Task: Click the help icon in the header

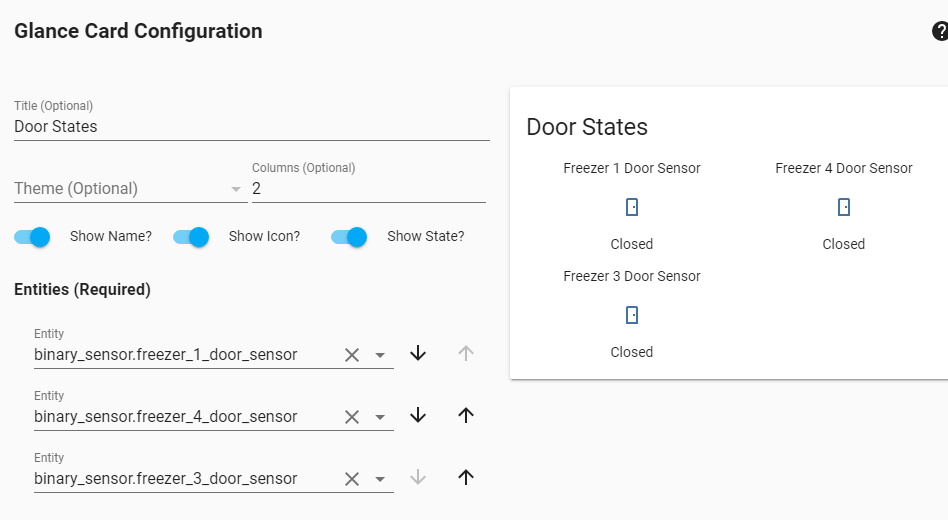Action: tap(939, 32)
